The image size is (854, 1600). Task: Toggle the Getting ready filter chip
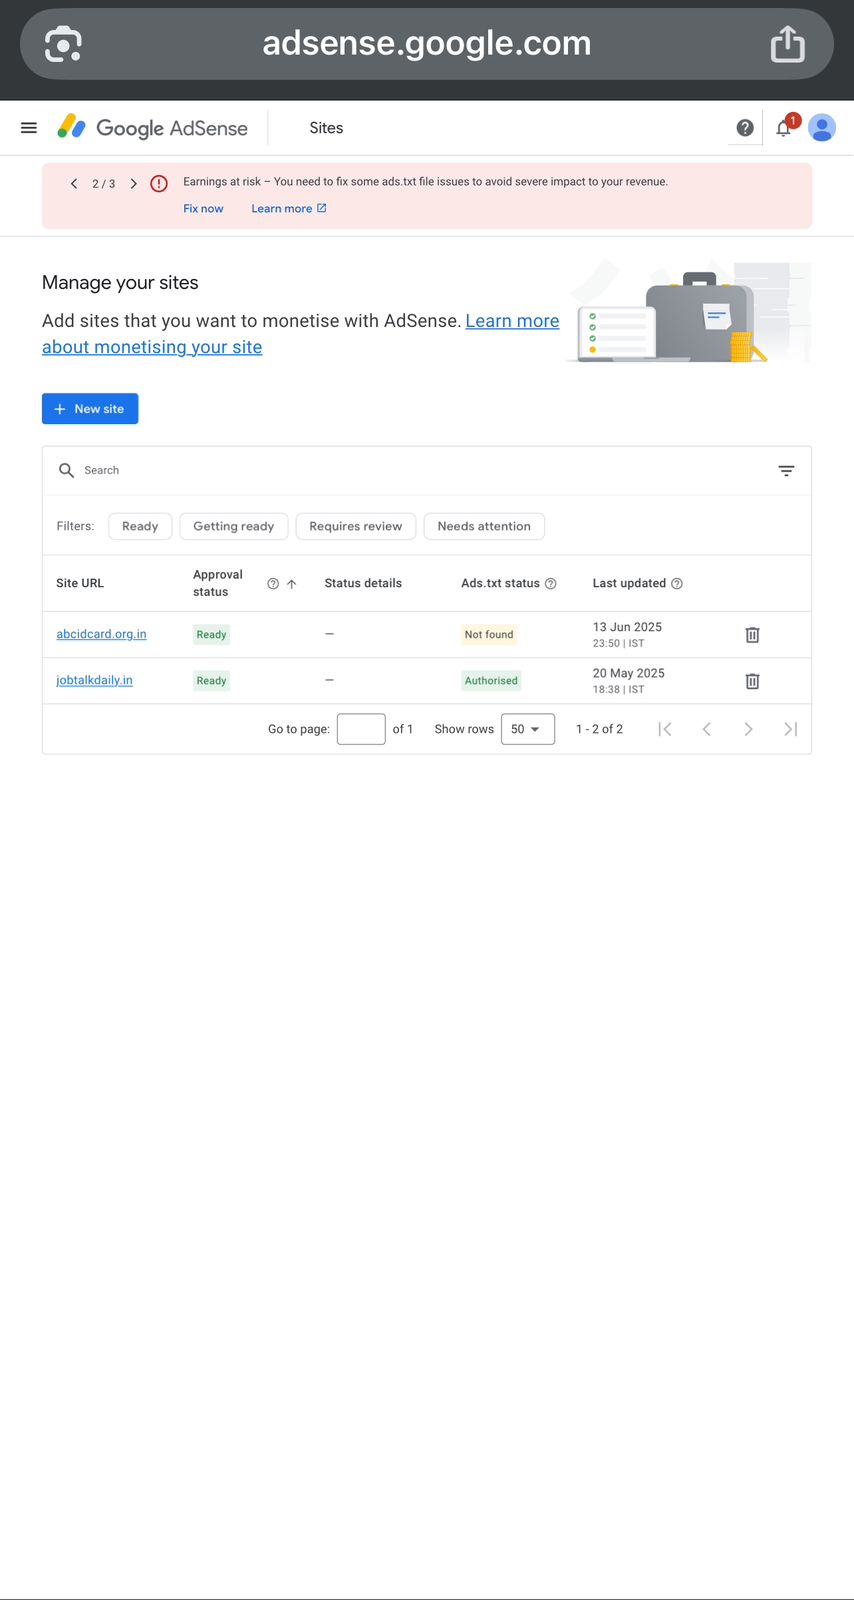[233, 527]
